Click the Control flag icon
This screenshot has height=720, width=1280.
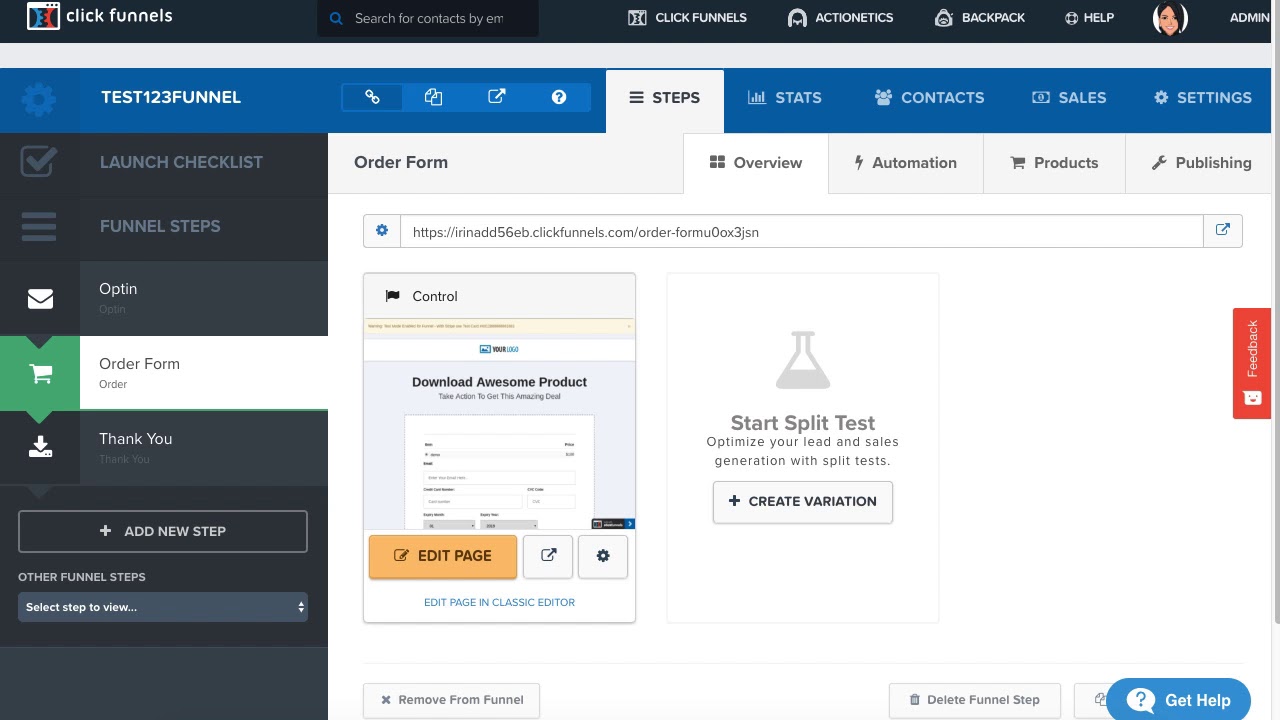(392, 296)
